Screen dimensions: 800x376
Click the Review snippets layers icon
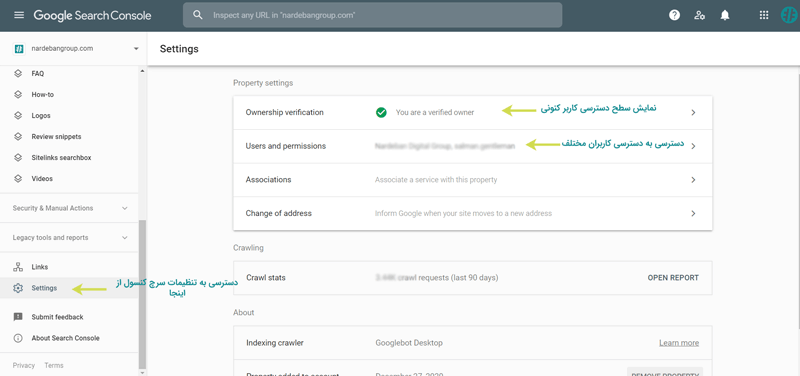click(18, 137)
